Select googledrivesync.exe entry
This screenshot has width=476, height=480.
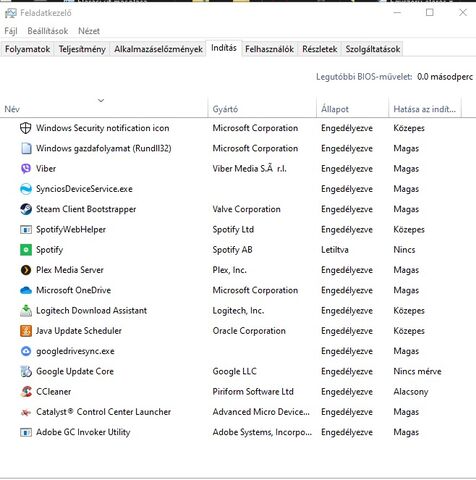coord(75,351)
